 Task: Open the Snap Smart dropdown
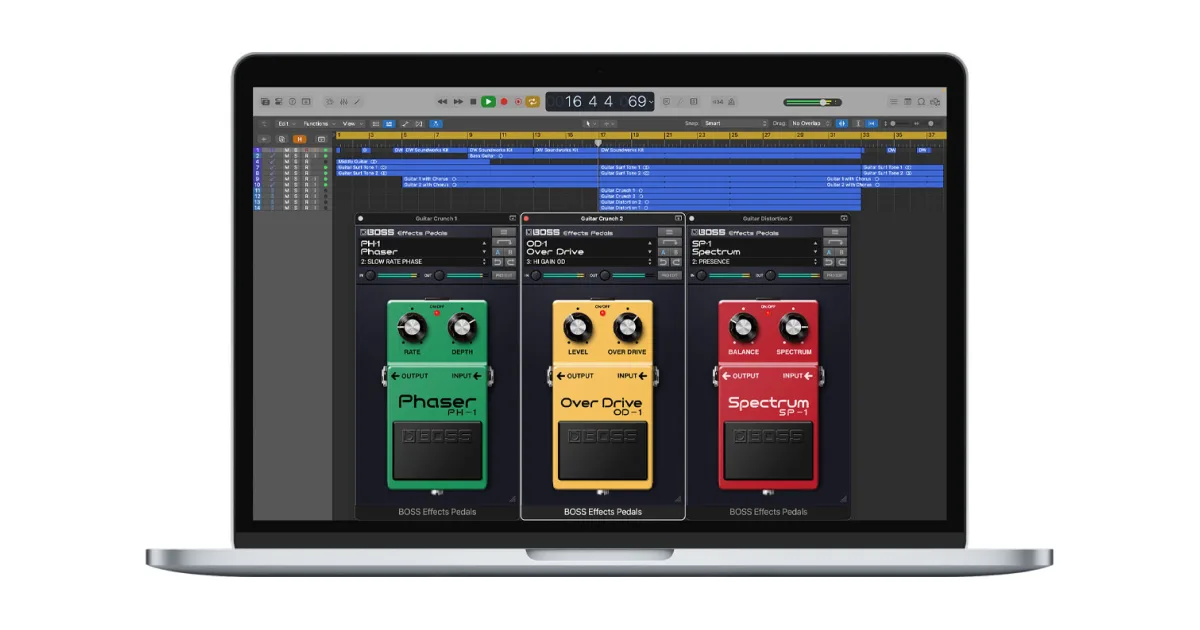735,124
